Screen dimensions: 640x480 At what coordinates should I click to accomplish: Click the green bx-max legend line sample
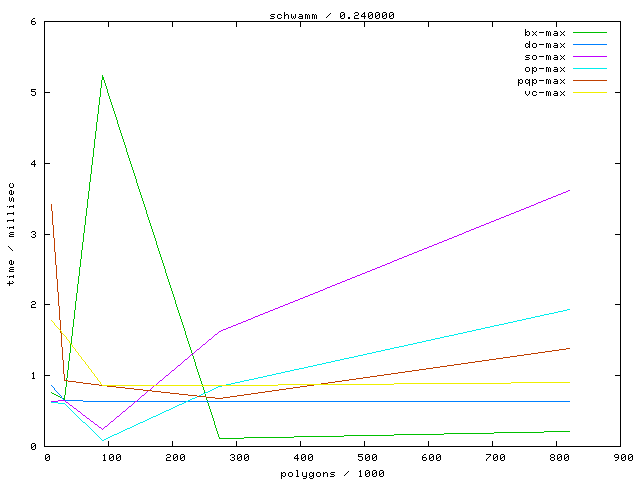pos(590,33)
